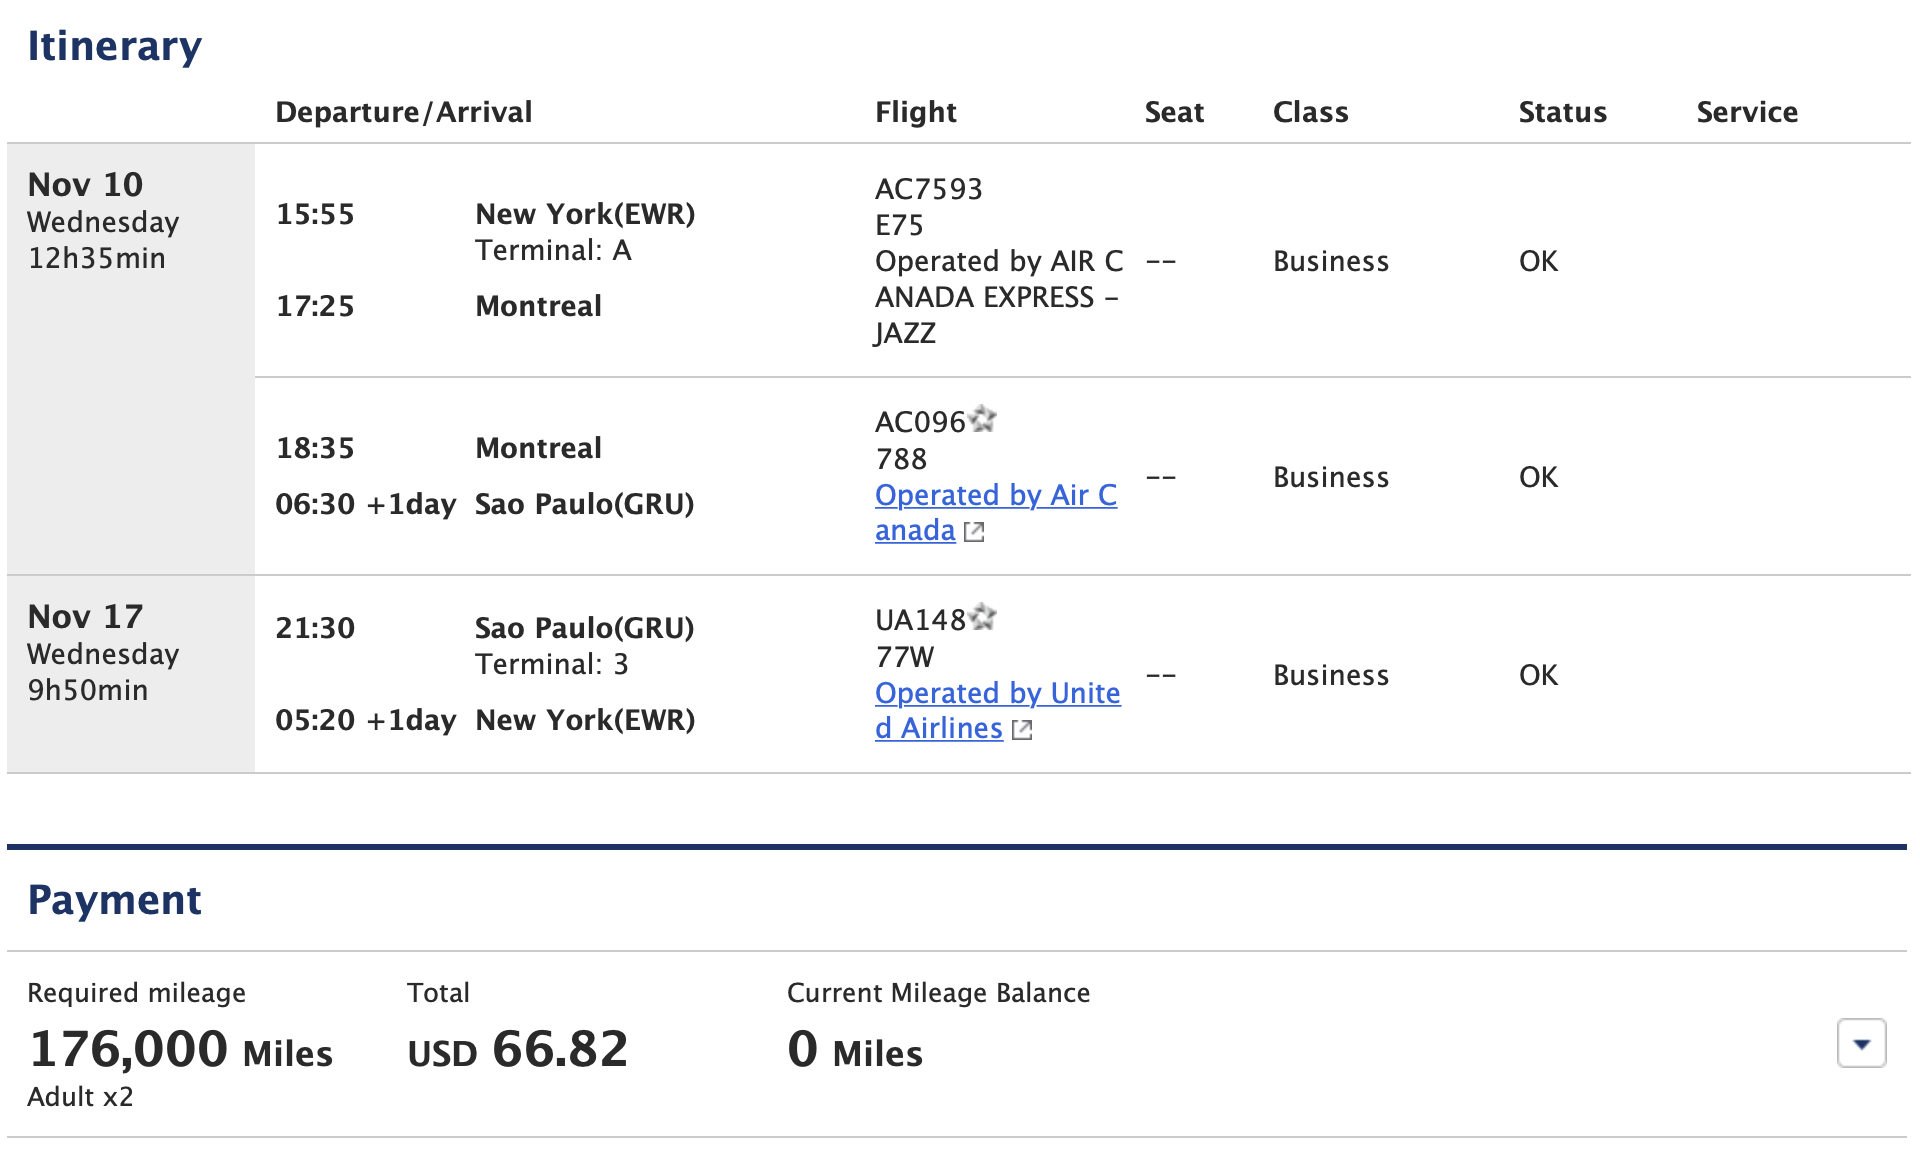The image size is (1920, 1150).
Task: Select the Payment section heading
Action: tap(115, 899)
